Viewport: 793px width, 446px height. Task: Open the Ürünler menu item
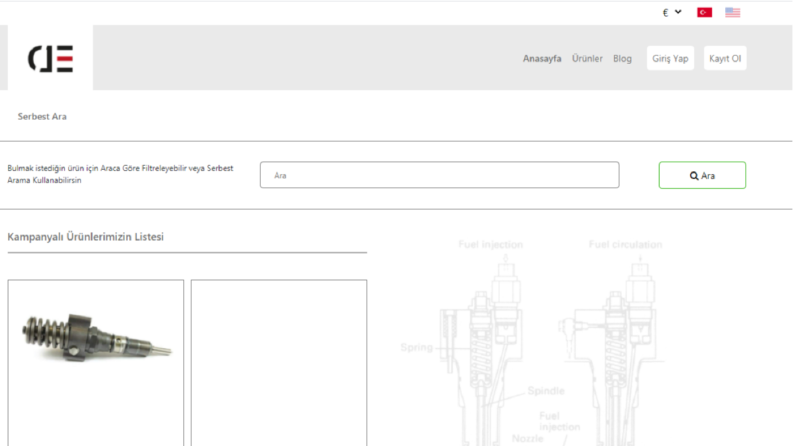(x=587, y=59)
